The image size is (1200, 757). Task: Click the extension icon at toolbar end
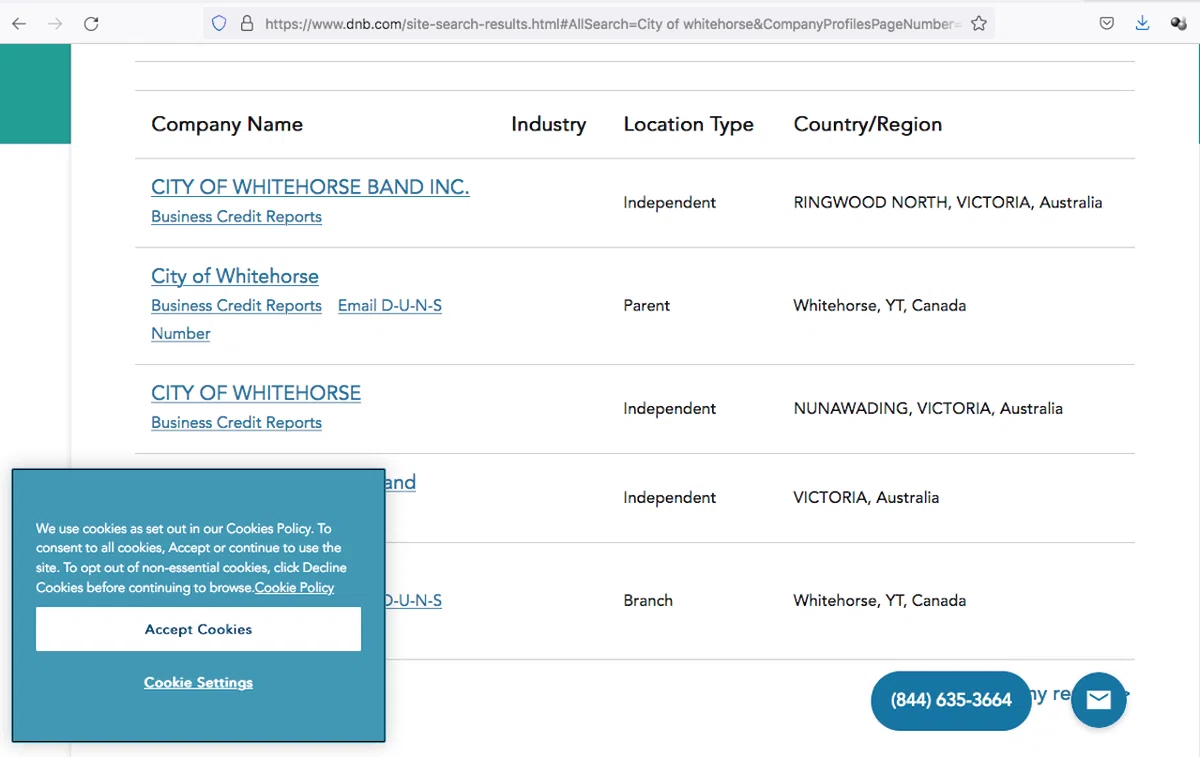click(1178, 24)
